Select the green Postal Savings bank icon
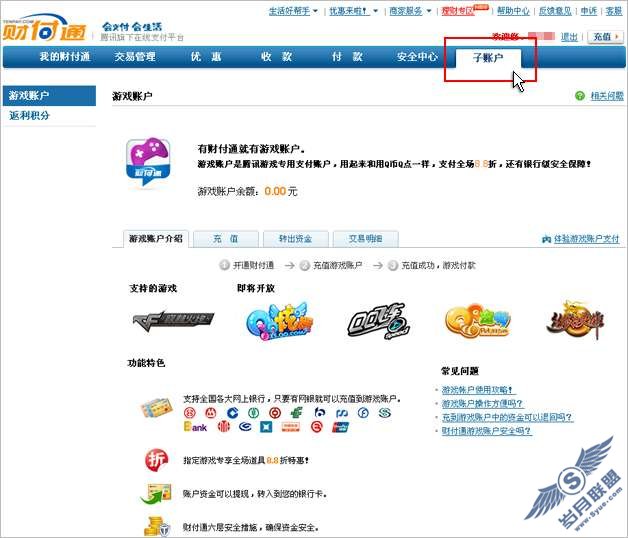The height and width of the screenshot is (538, 628). [296, 413]
